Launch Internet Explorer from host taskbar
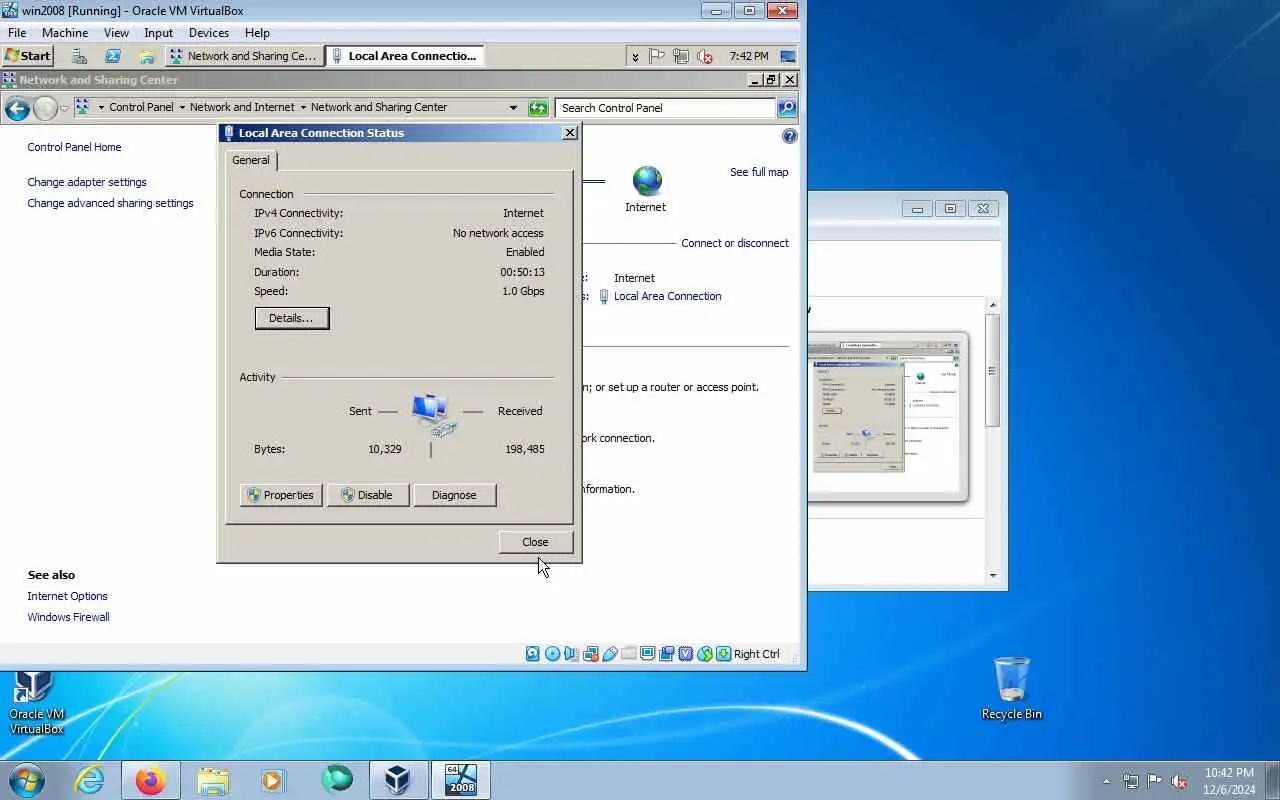1280x800 pixels. click(90, 780)
